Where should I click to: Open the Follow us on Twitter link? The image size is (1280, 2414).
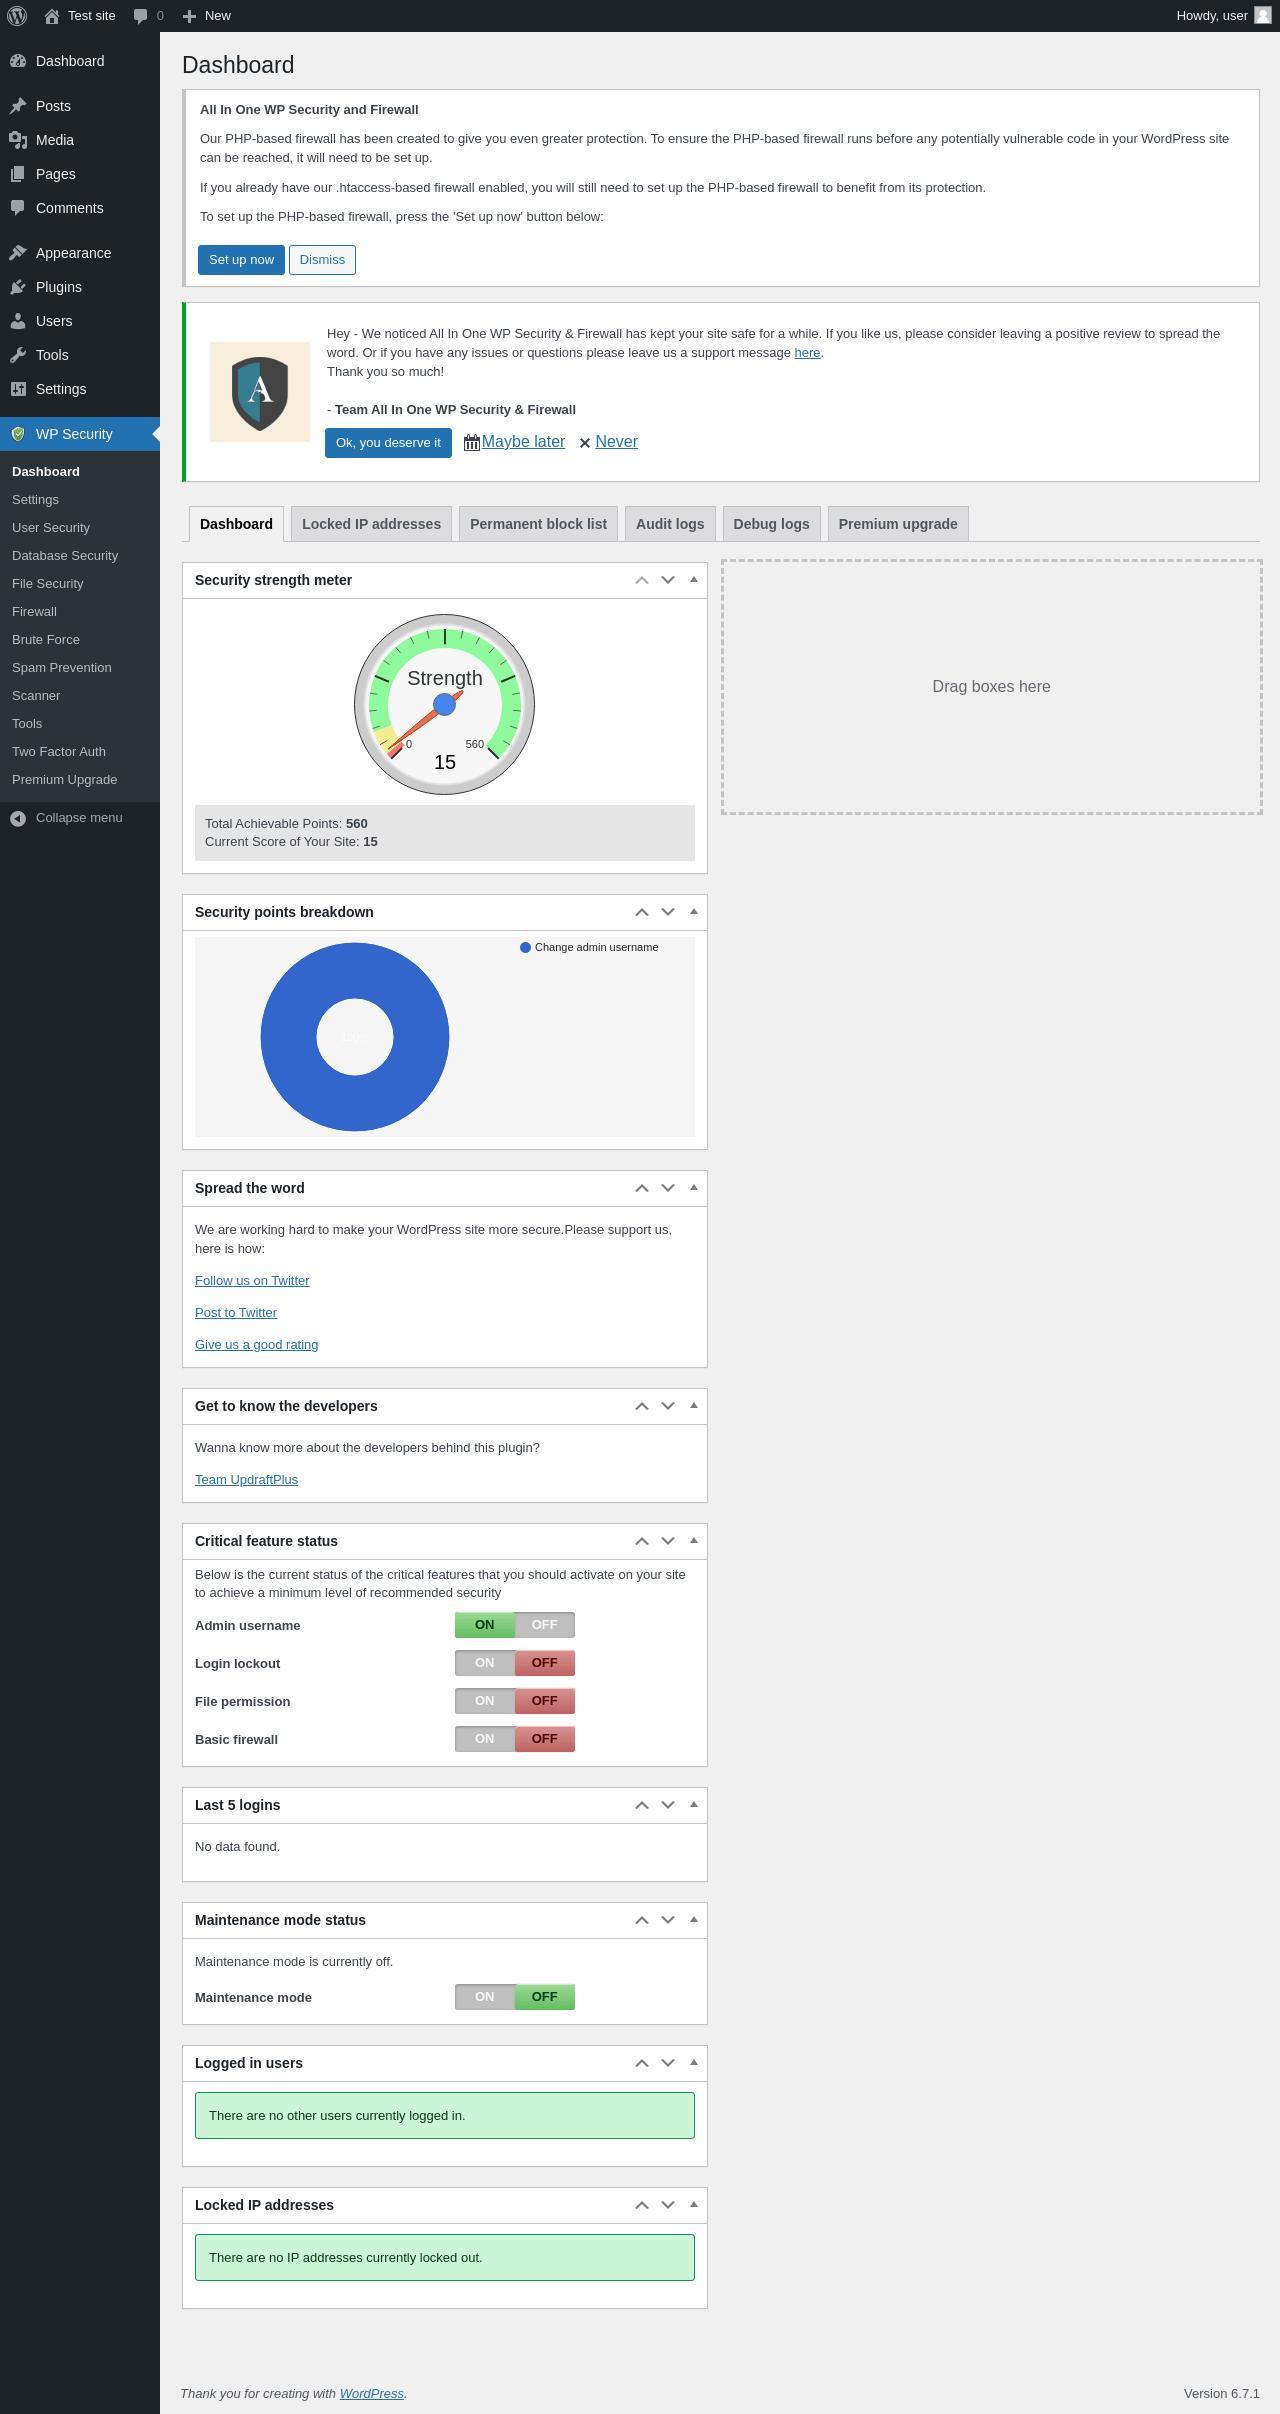252,1281
